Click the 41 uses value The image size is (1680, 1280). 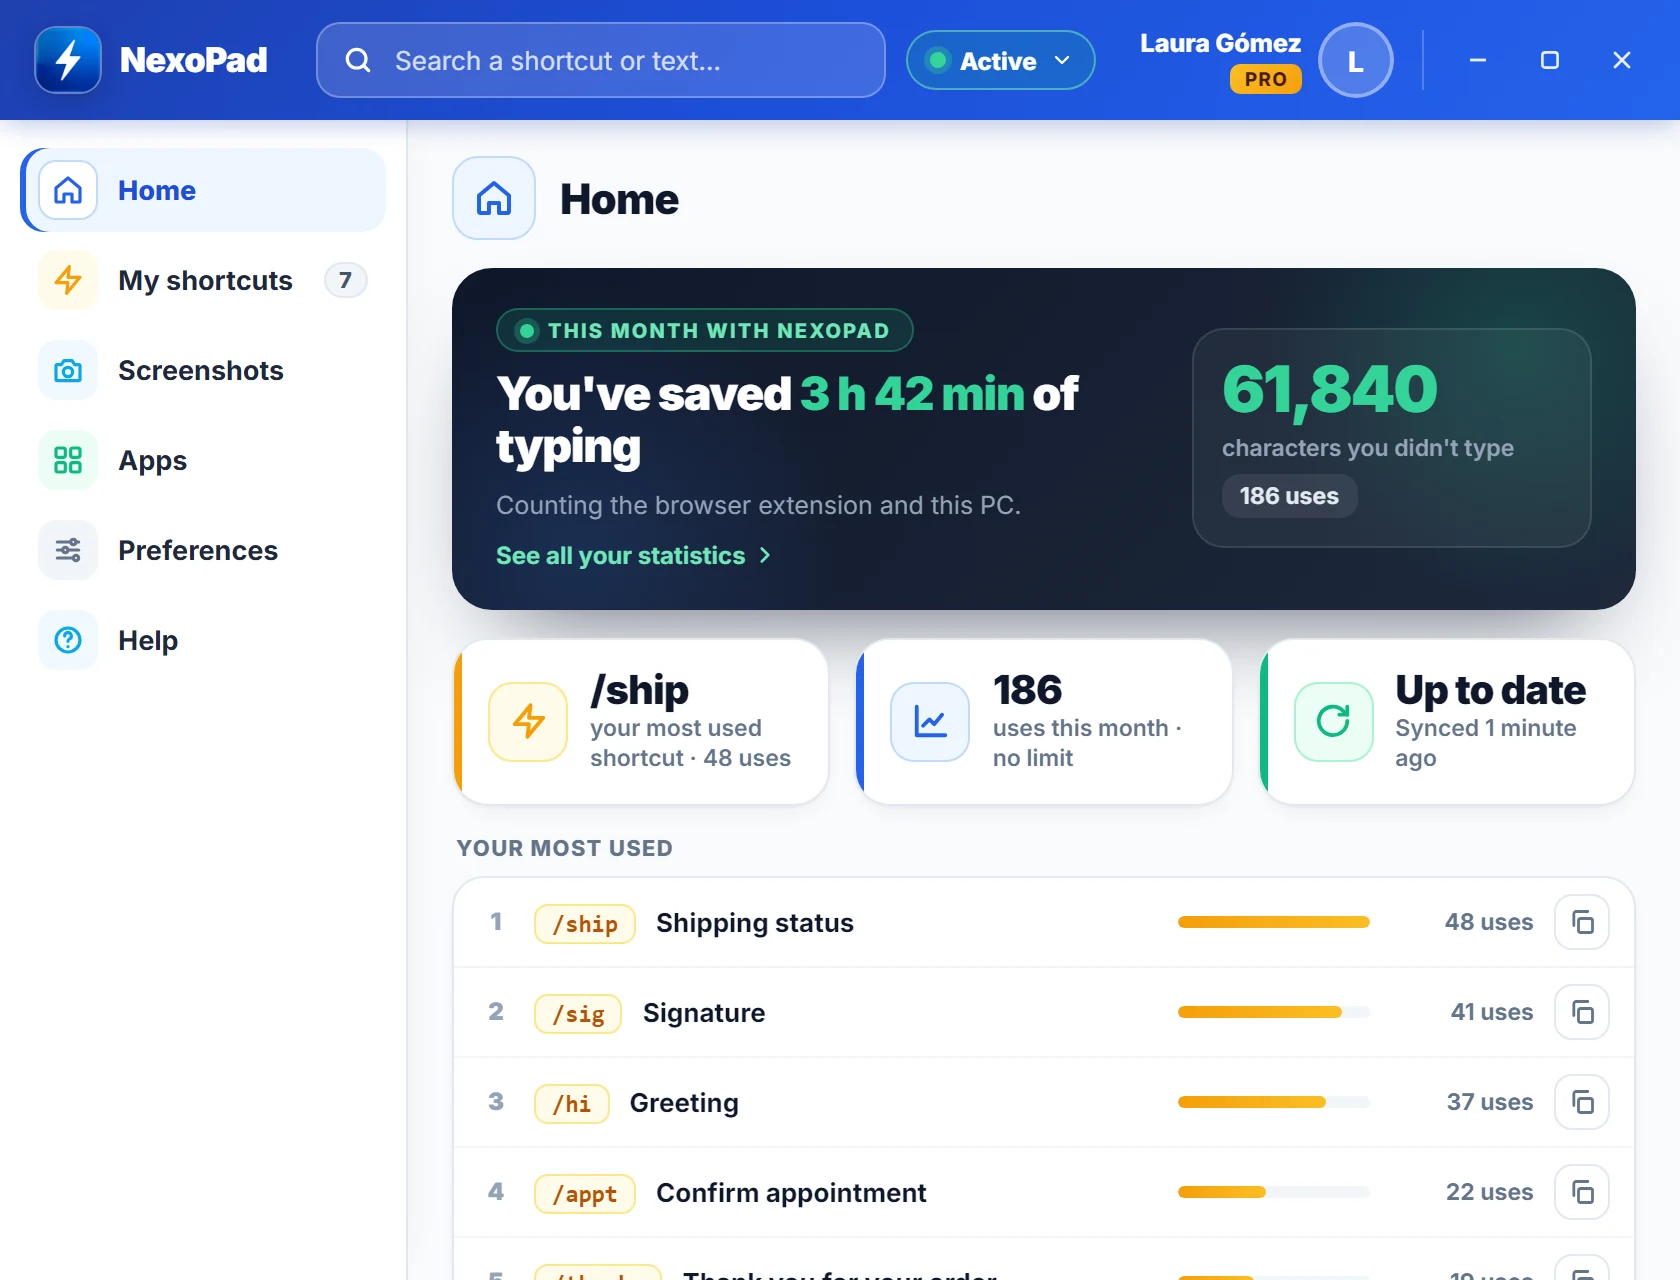[1492, 1012]
